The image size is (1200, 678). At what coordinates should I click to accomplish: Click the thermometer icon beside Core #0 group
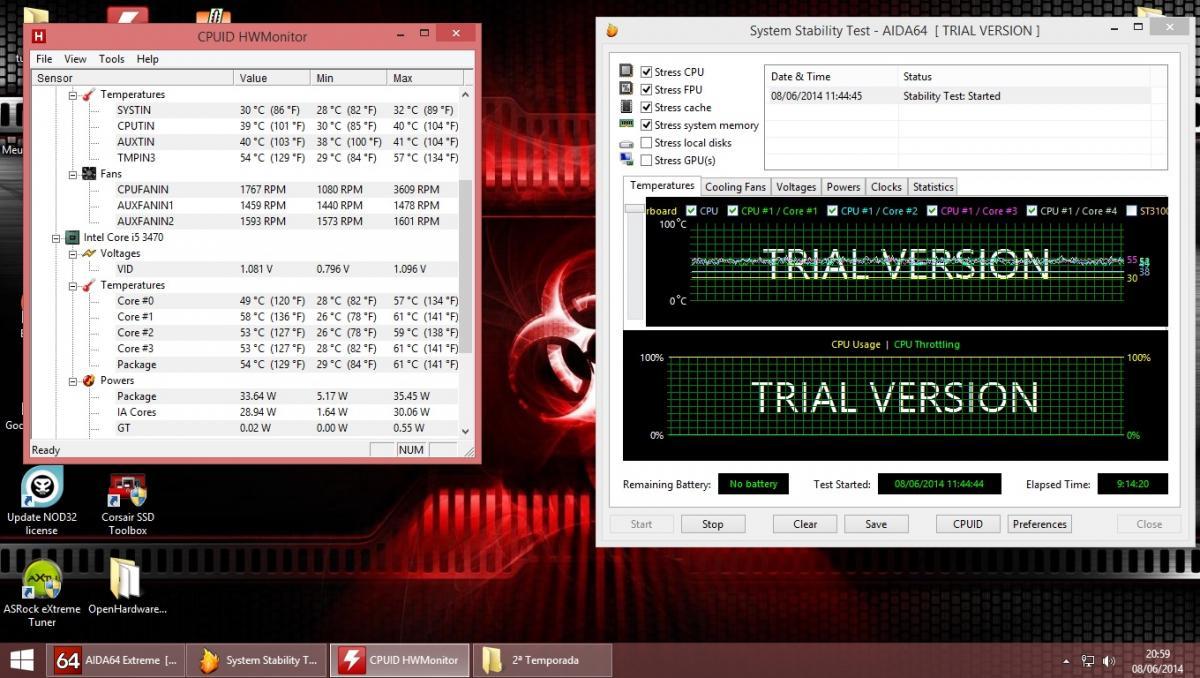88,285
